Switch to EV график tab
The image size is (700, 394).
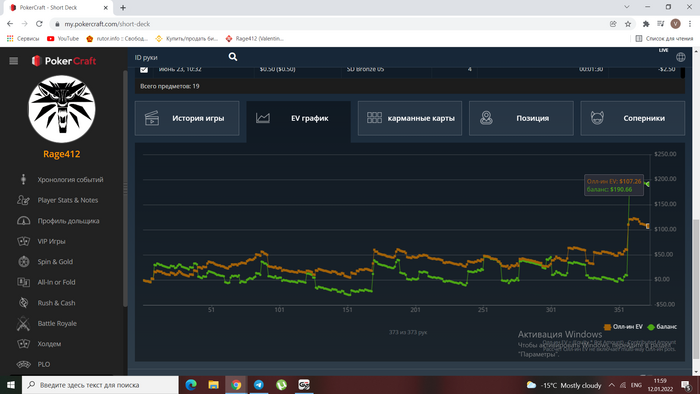pos(298,118)
